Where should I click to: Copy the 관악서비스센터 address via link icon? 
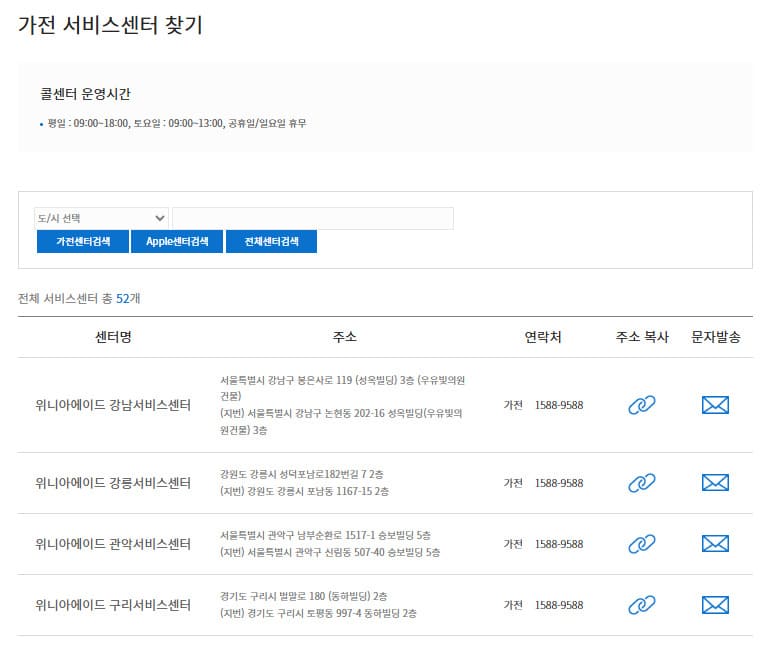point(641,544)
